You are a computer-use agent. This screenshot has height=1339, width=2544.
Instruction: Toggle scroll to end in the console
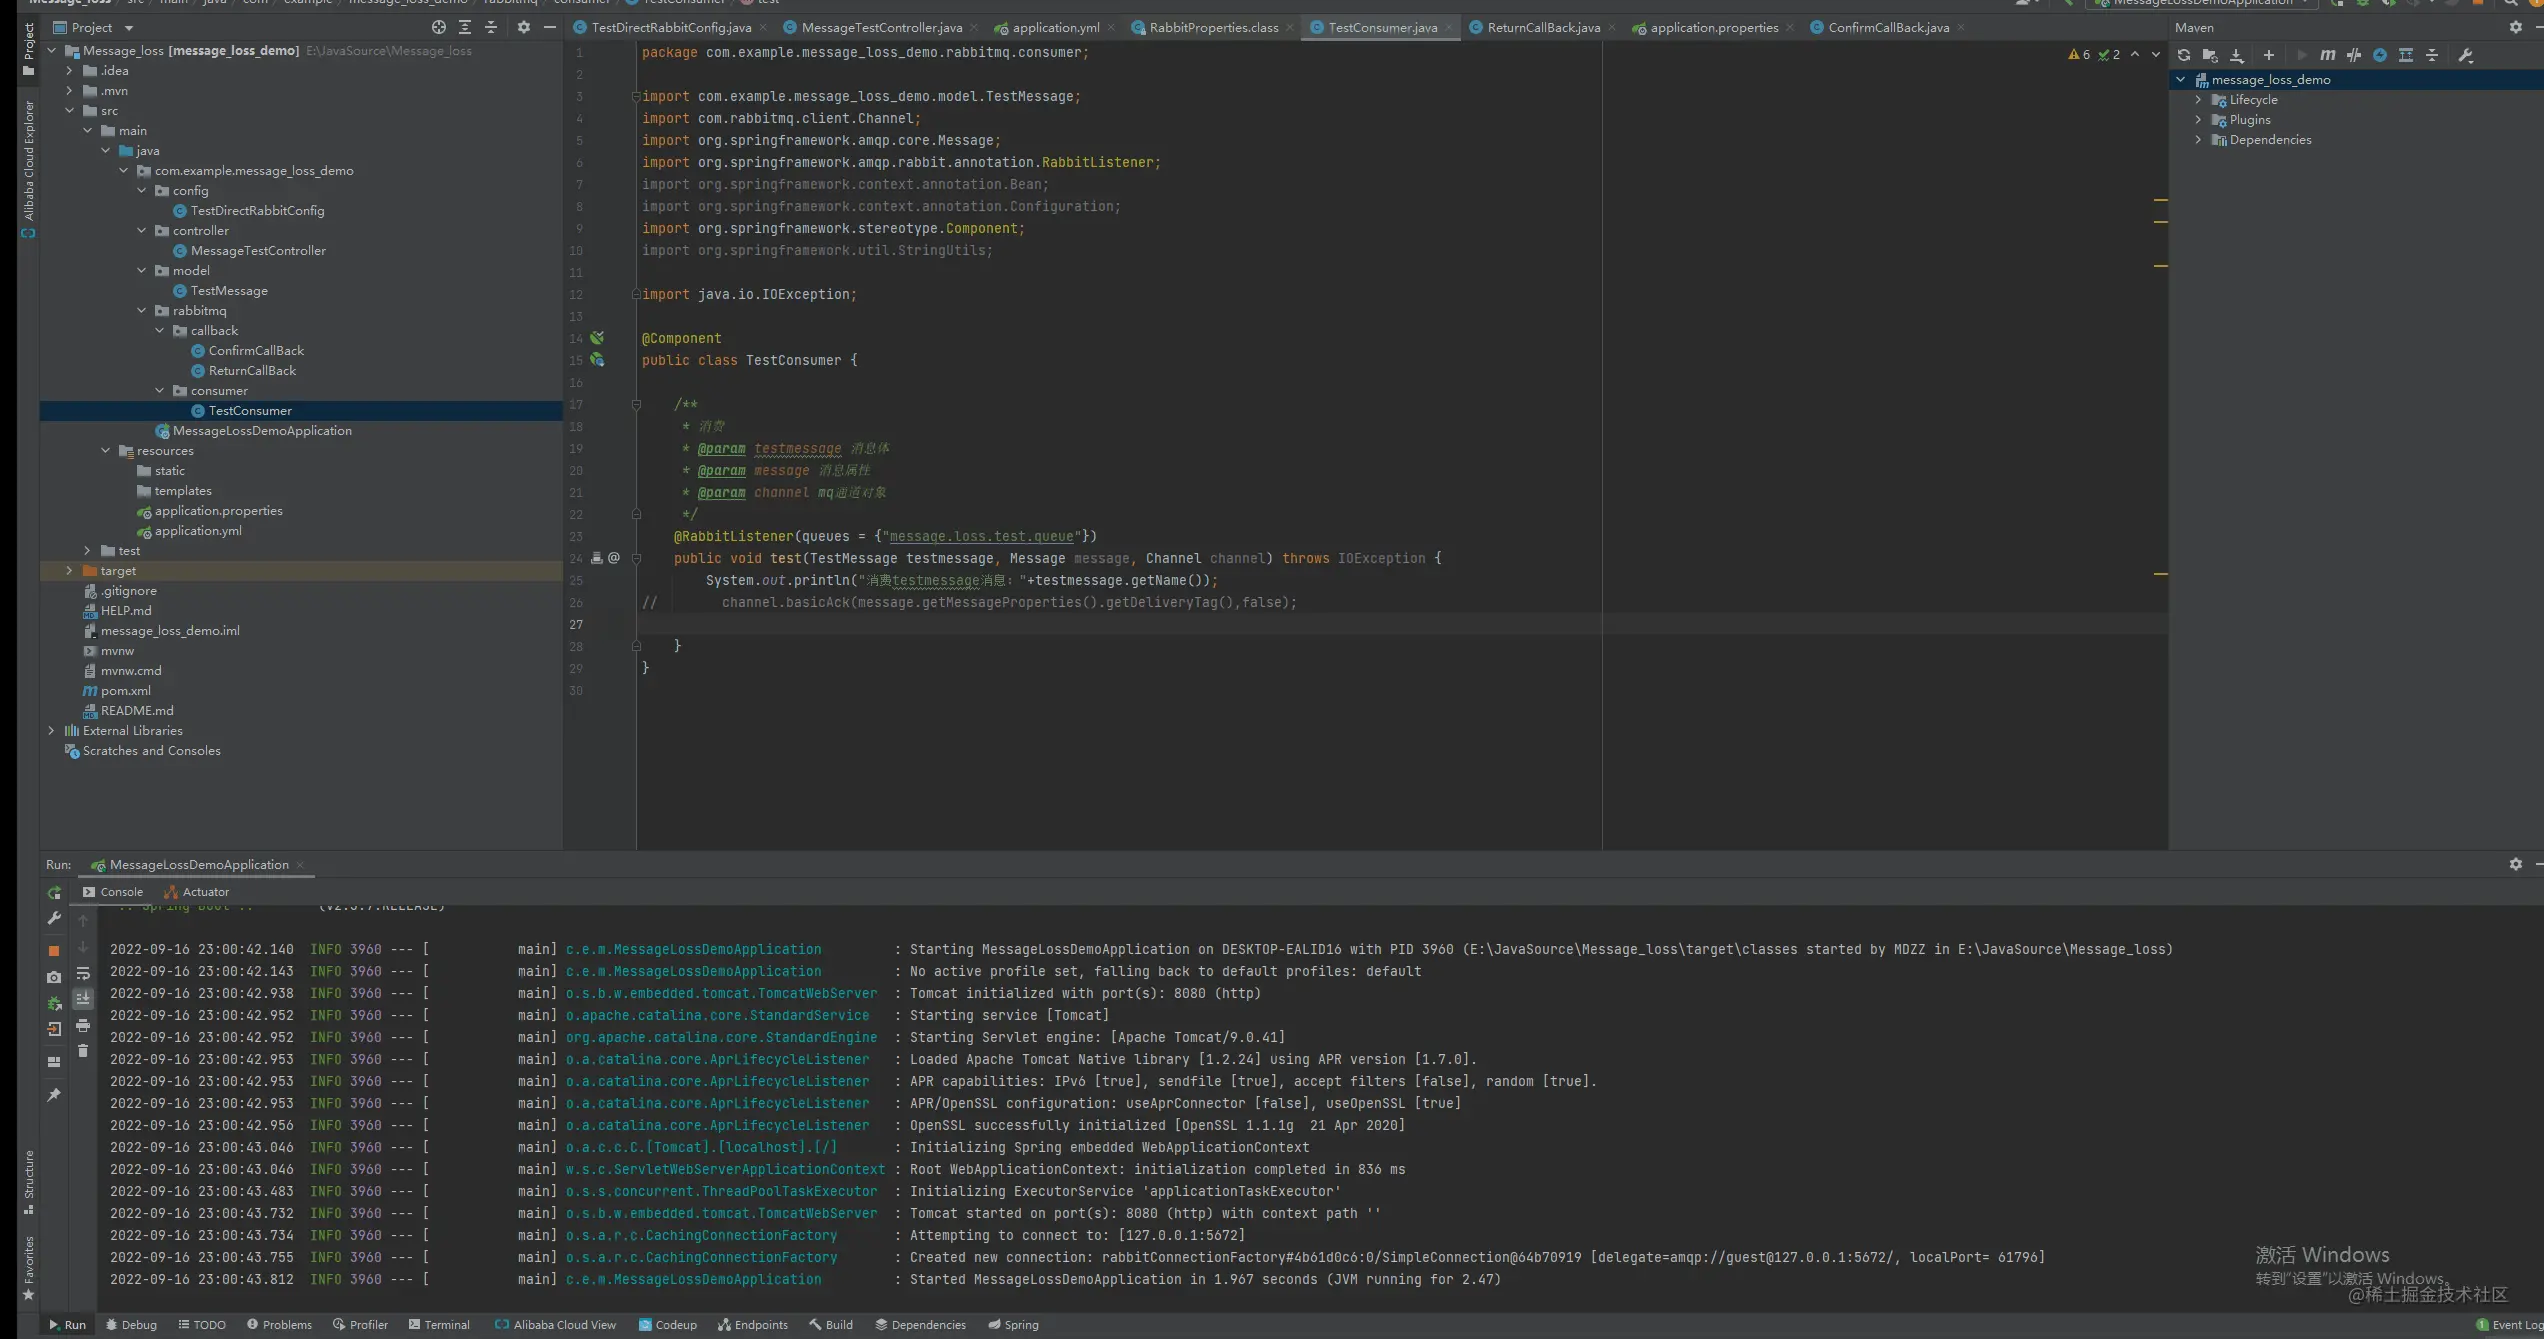click(83, 999)
